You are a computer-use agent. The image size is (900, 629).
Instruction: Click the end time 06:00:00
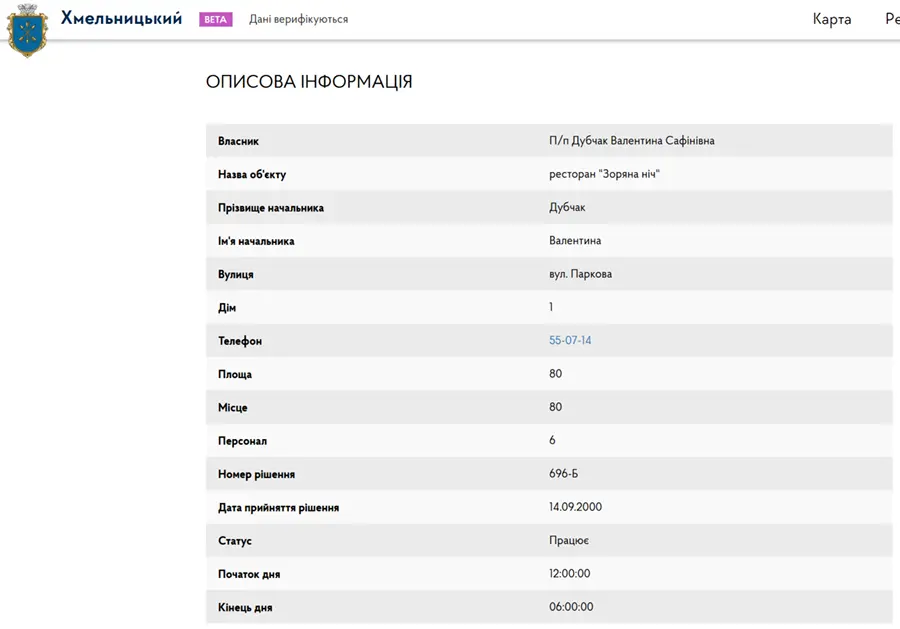coord(571,607)
